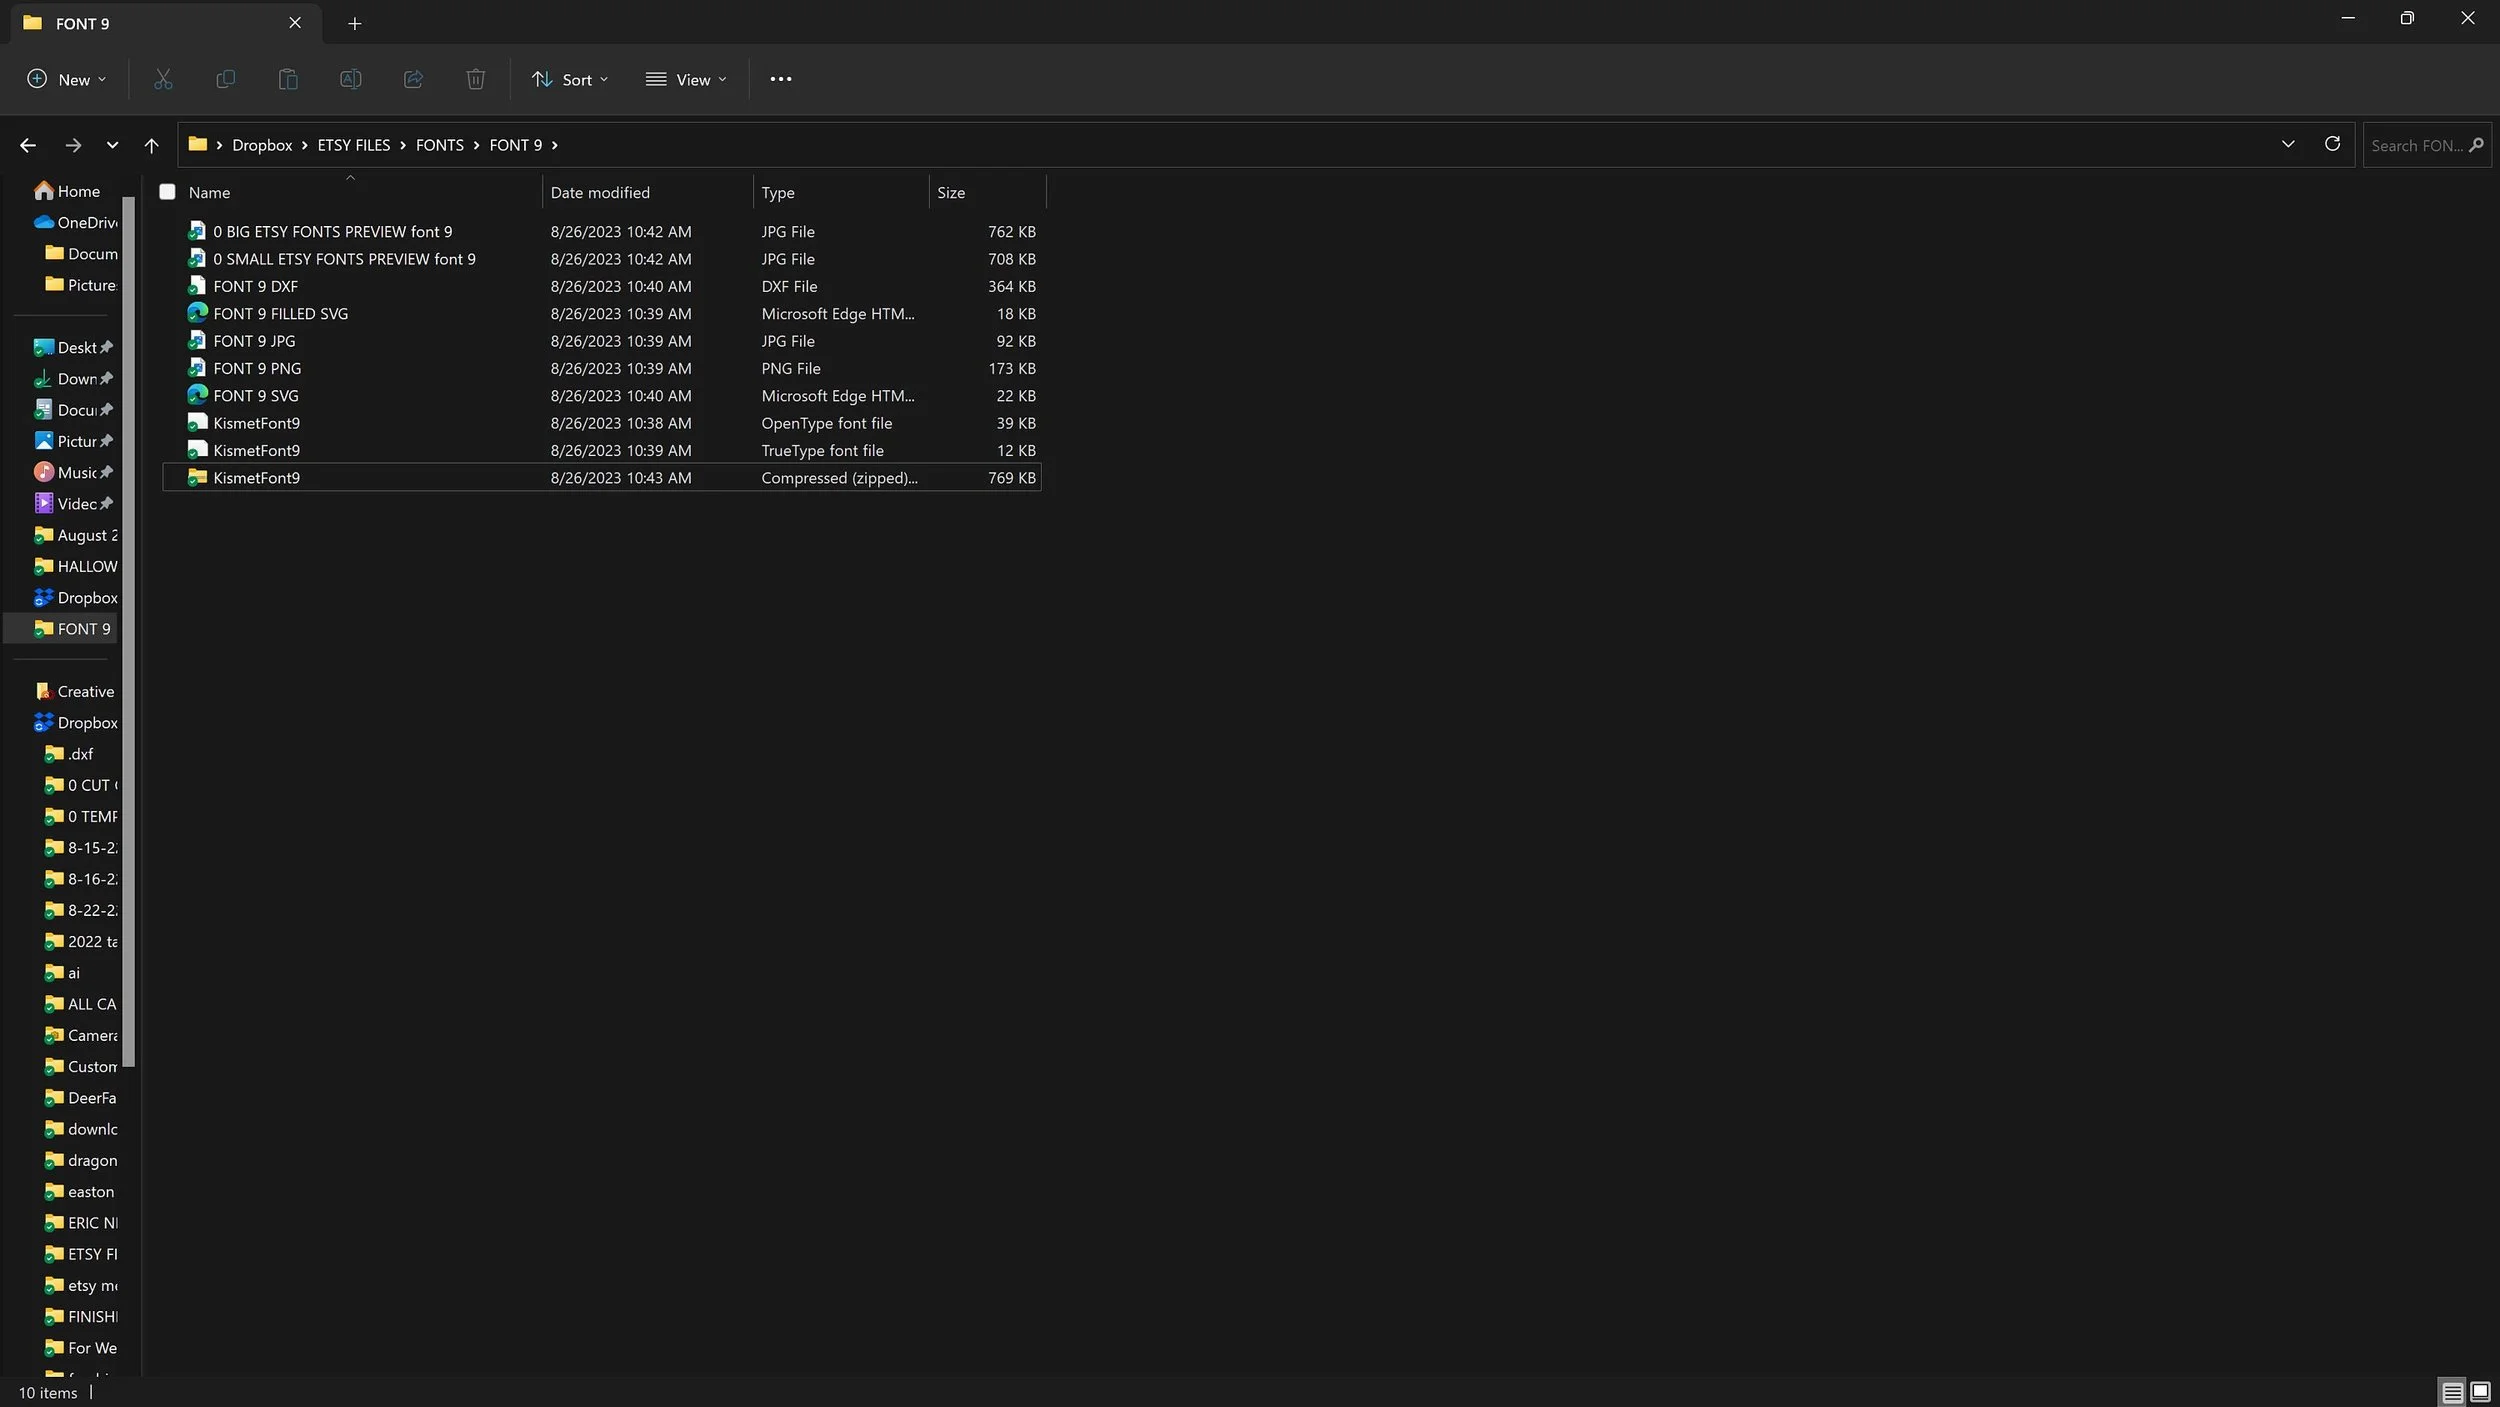The image size is (2500, 1407).
Task: Switch to large thumbnails view icon
Action: 2480,1391
